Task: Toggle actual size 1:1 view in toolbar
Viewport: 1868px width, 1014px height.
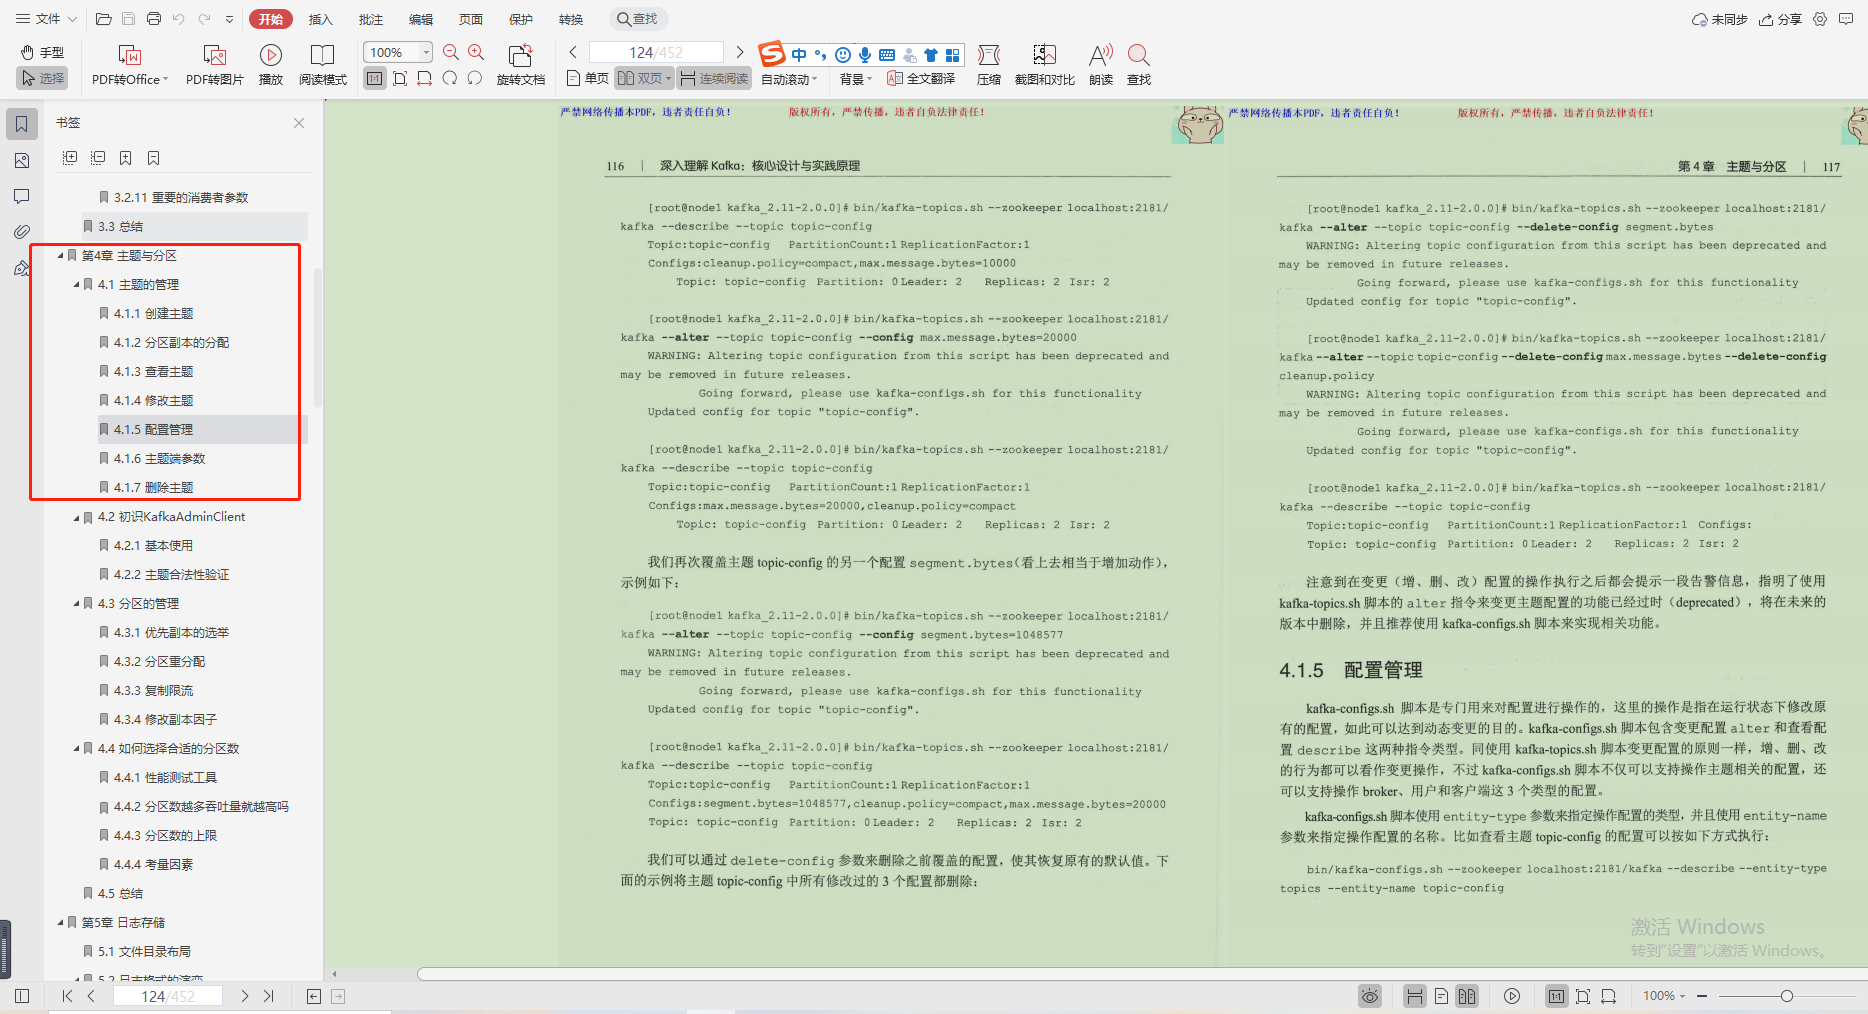Action: click(375, 78)
